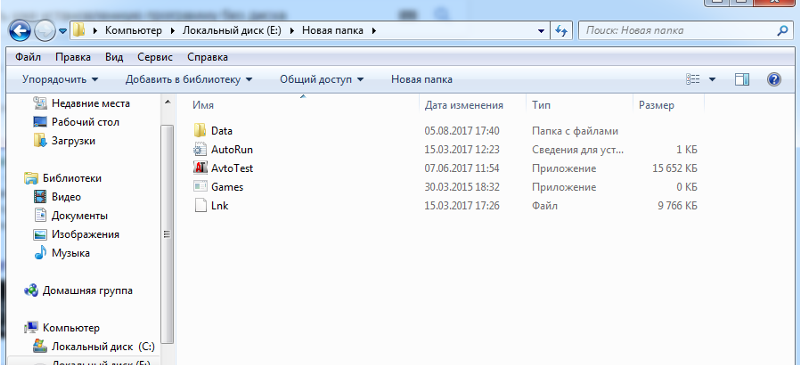The image size is (800, 365).
Task: Click the Games file name
Action: [227, 187]
